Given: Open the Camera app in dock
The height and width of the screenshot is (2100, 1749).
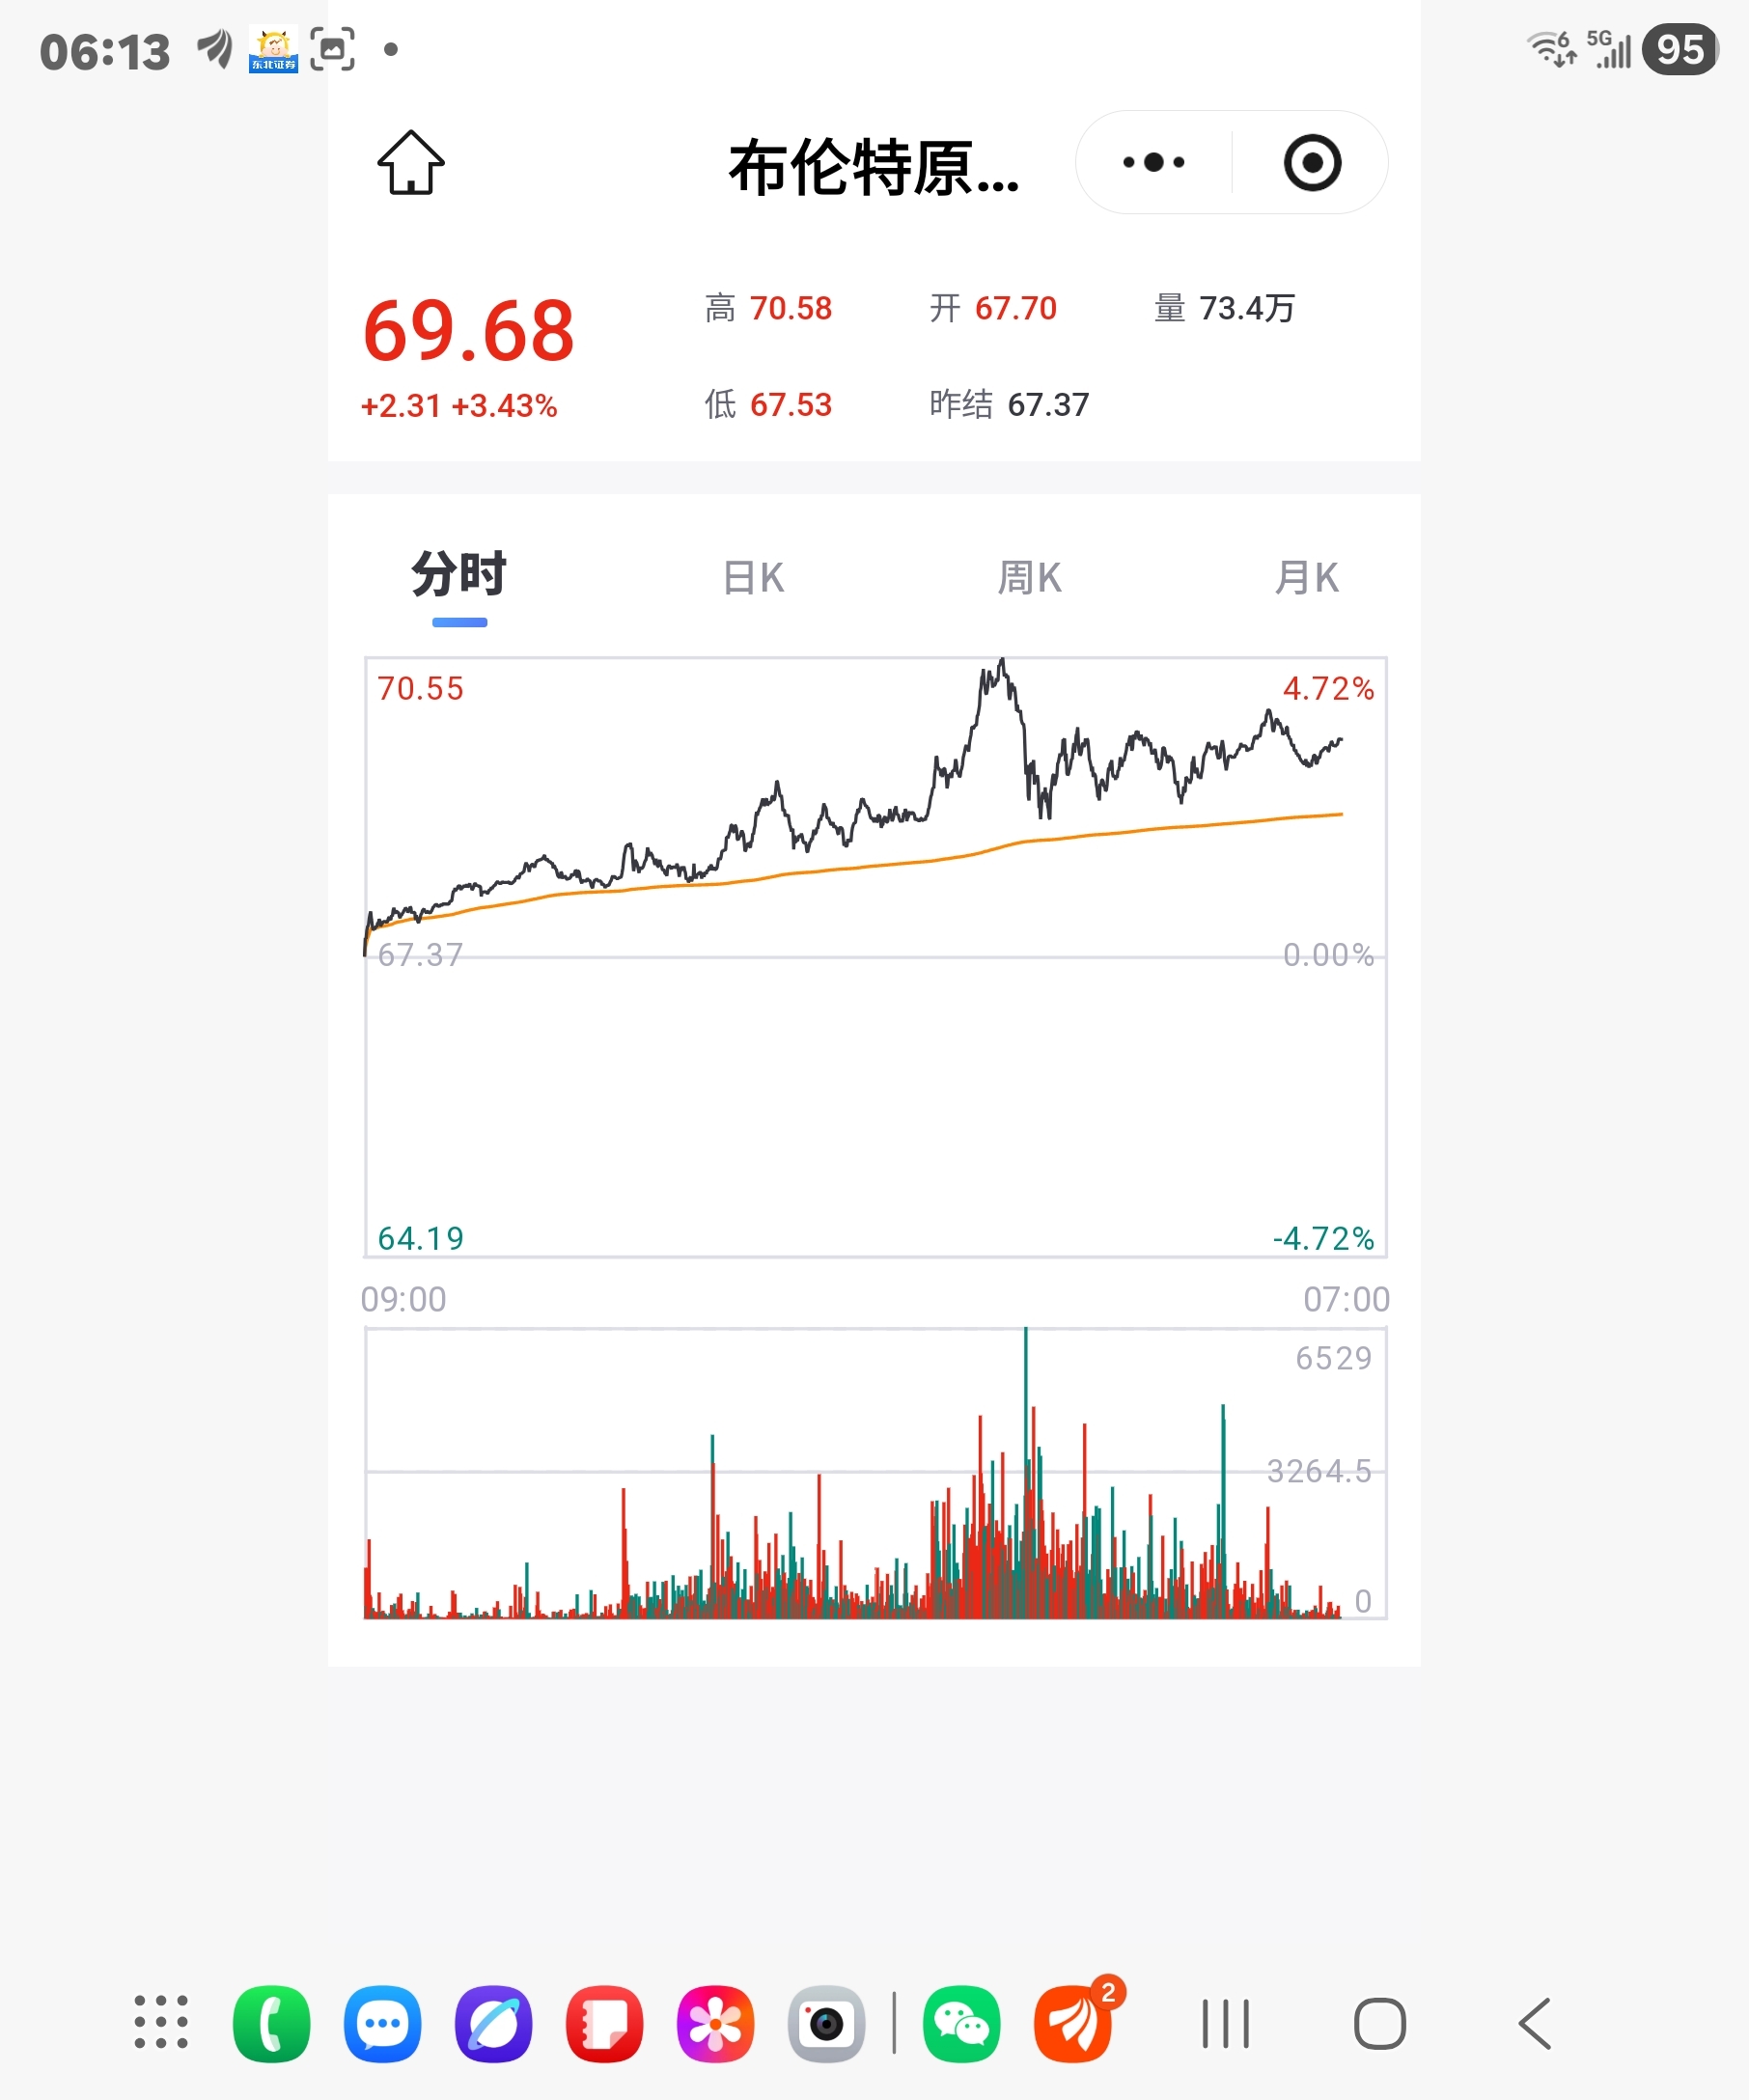Looking at the screenshot, I should click(x=826, y=2024).
